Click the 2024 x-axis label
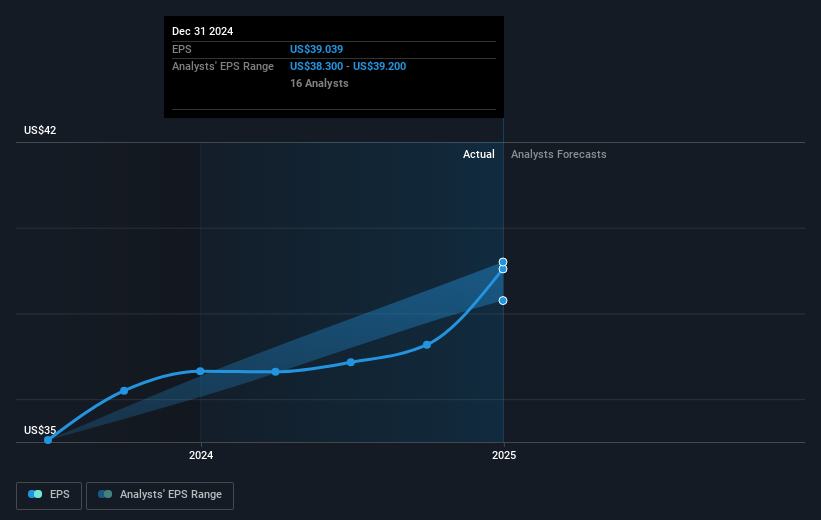The height and width of the screenshot is (520, 821). click(x=201, y=456)
